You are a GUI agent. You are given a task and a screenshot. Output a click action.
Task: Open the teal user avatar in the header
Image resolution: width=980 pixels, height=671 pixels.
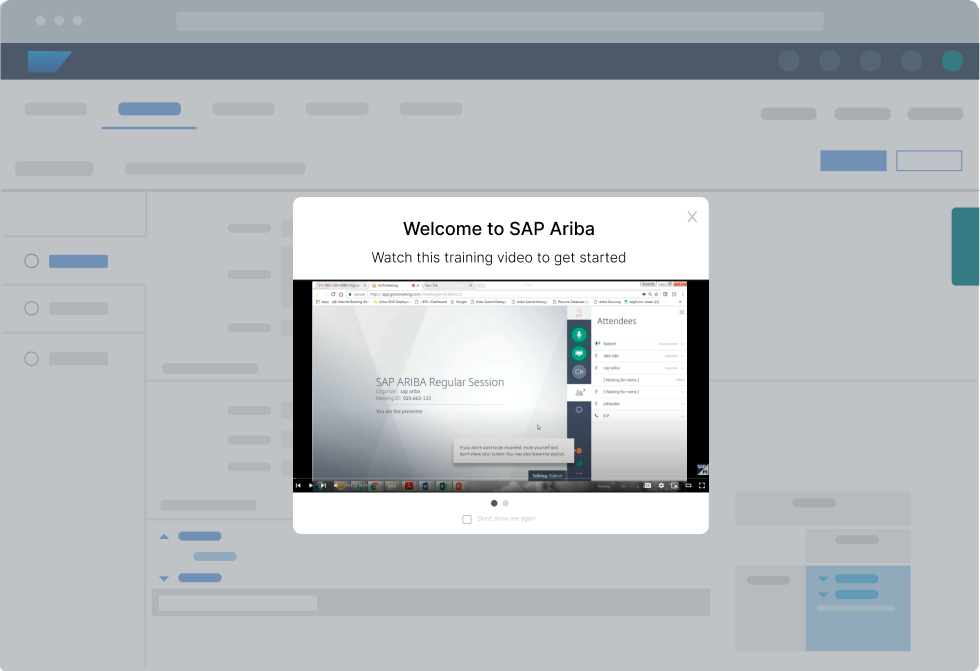pyautogui.click(x=952, y=61)
